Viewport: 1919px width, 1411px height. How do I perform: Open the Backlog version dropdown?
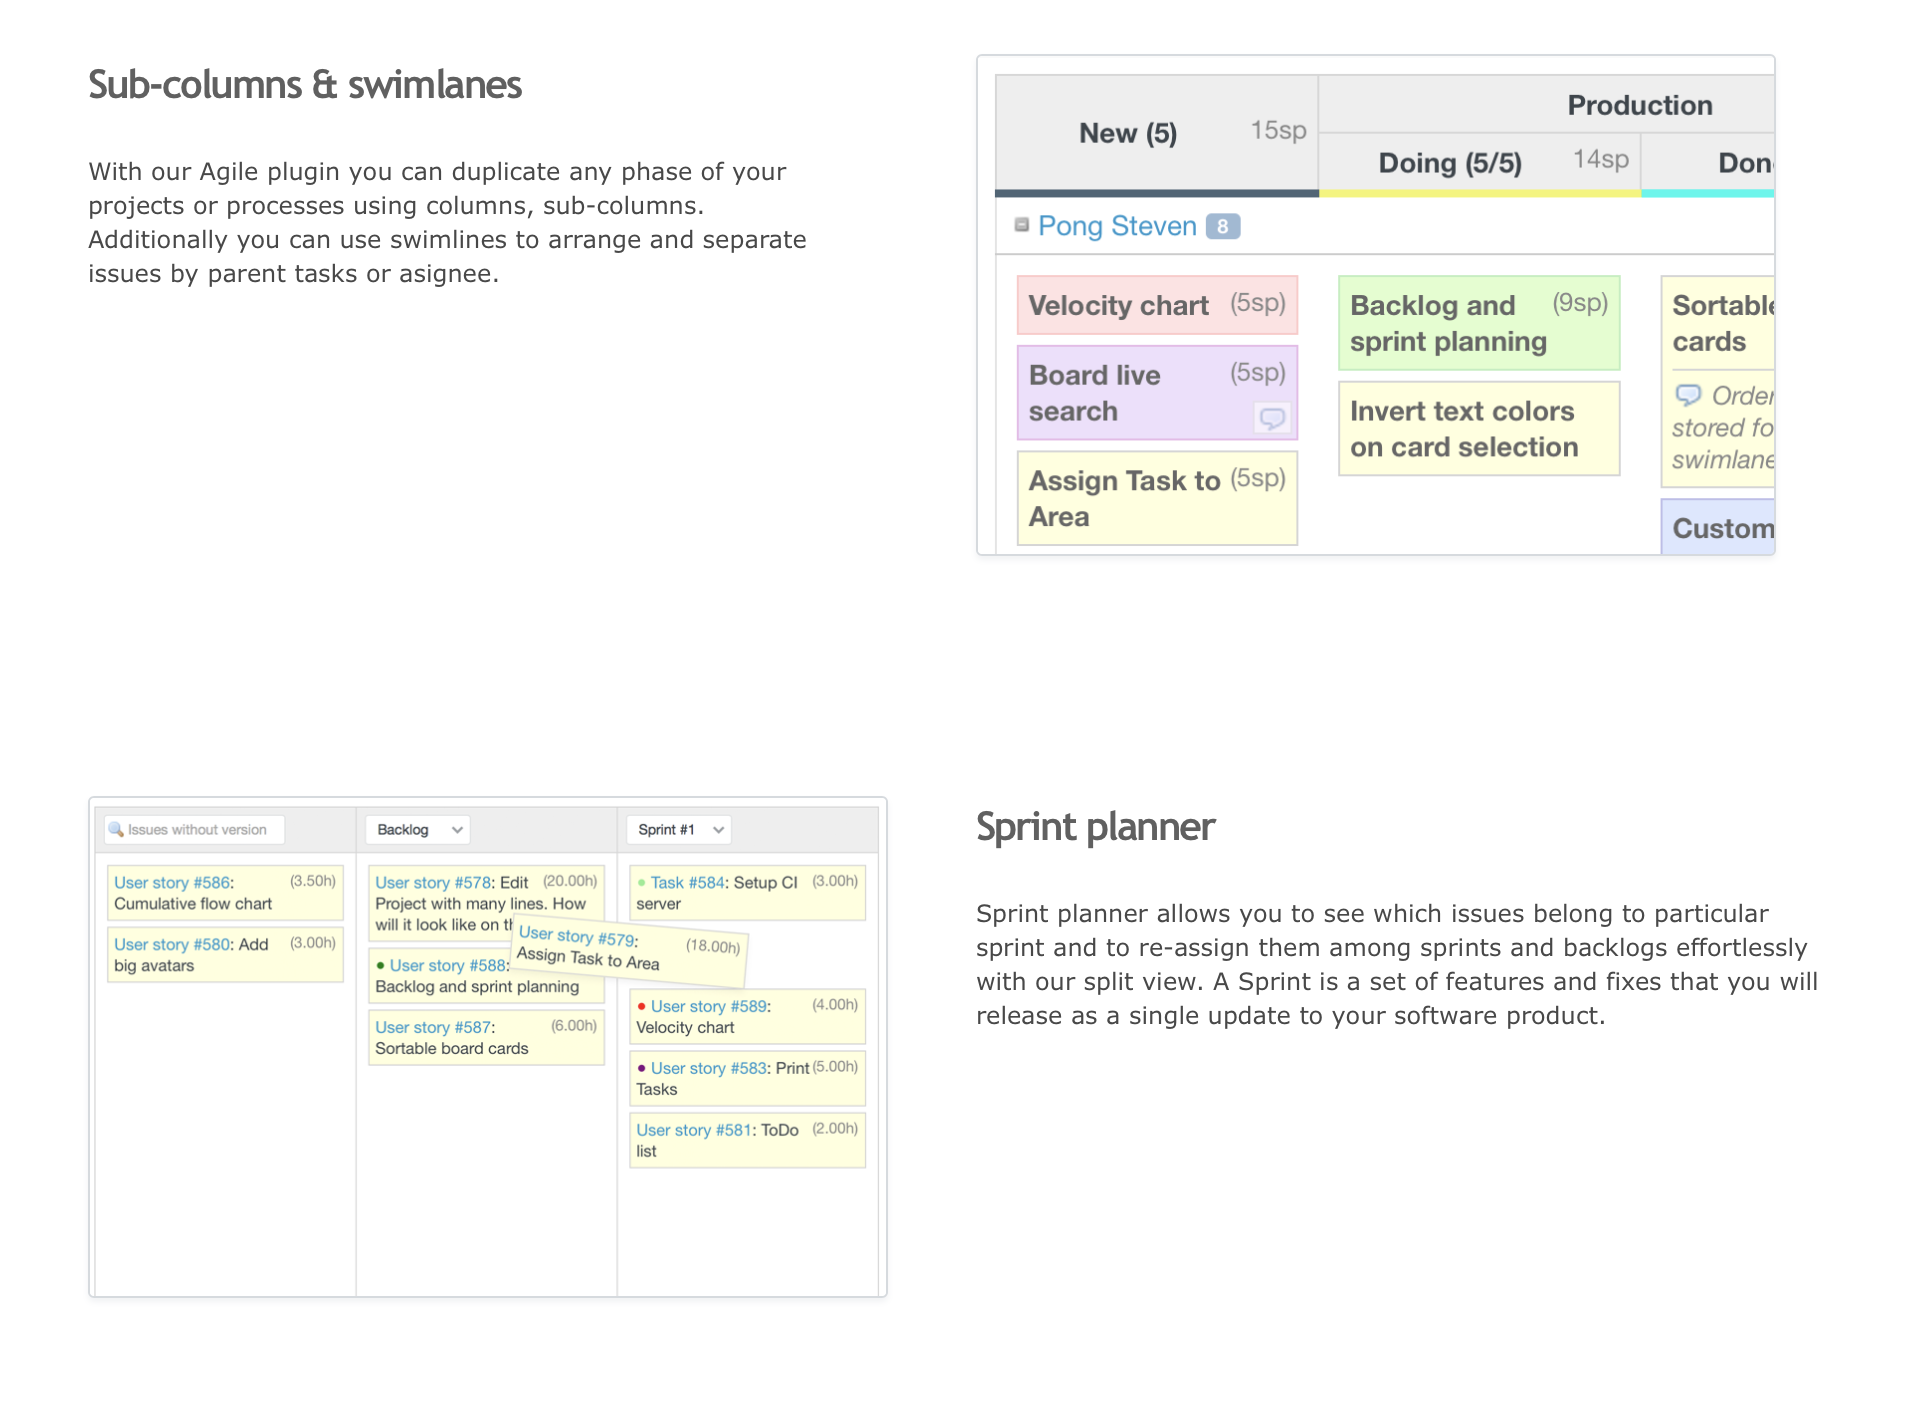(x=418, y=829)
